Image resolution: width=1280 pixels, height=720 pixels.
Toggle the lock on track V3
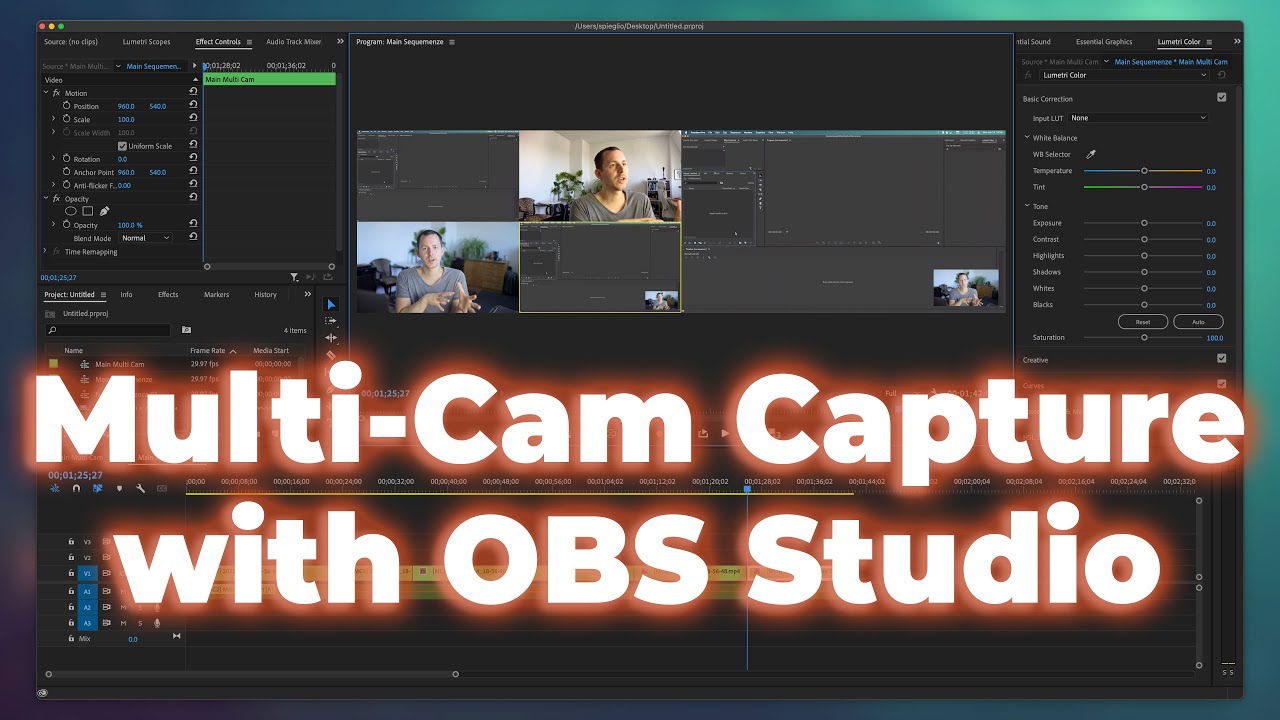point(71,541)
